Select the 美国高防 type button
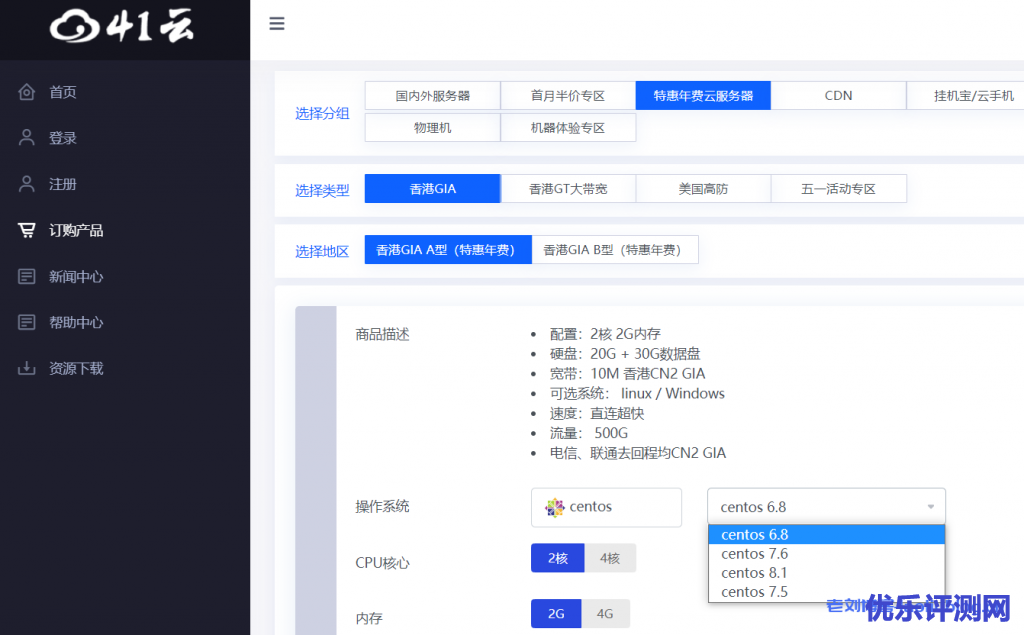 coord(703,189)
